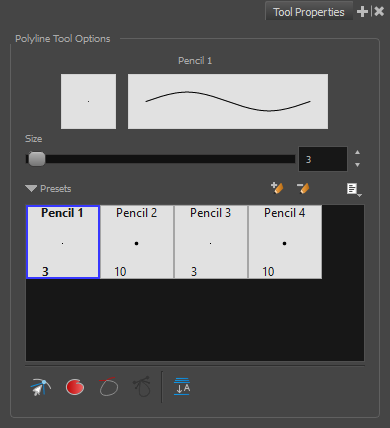Image resolution: width=390 pixels, height=428 pixels.
Task: Open the wavy stroke preview area
Action: pos(228,101)
